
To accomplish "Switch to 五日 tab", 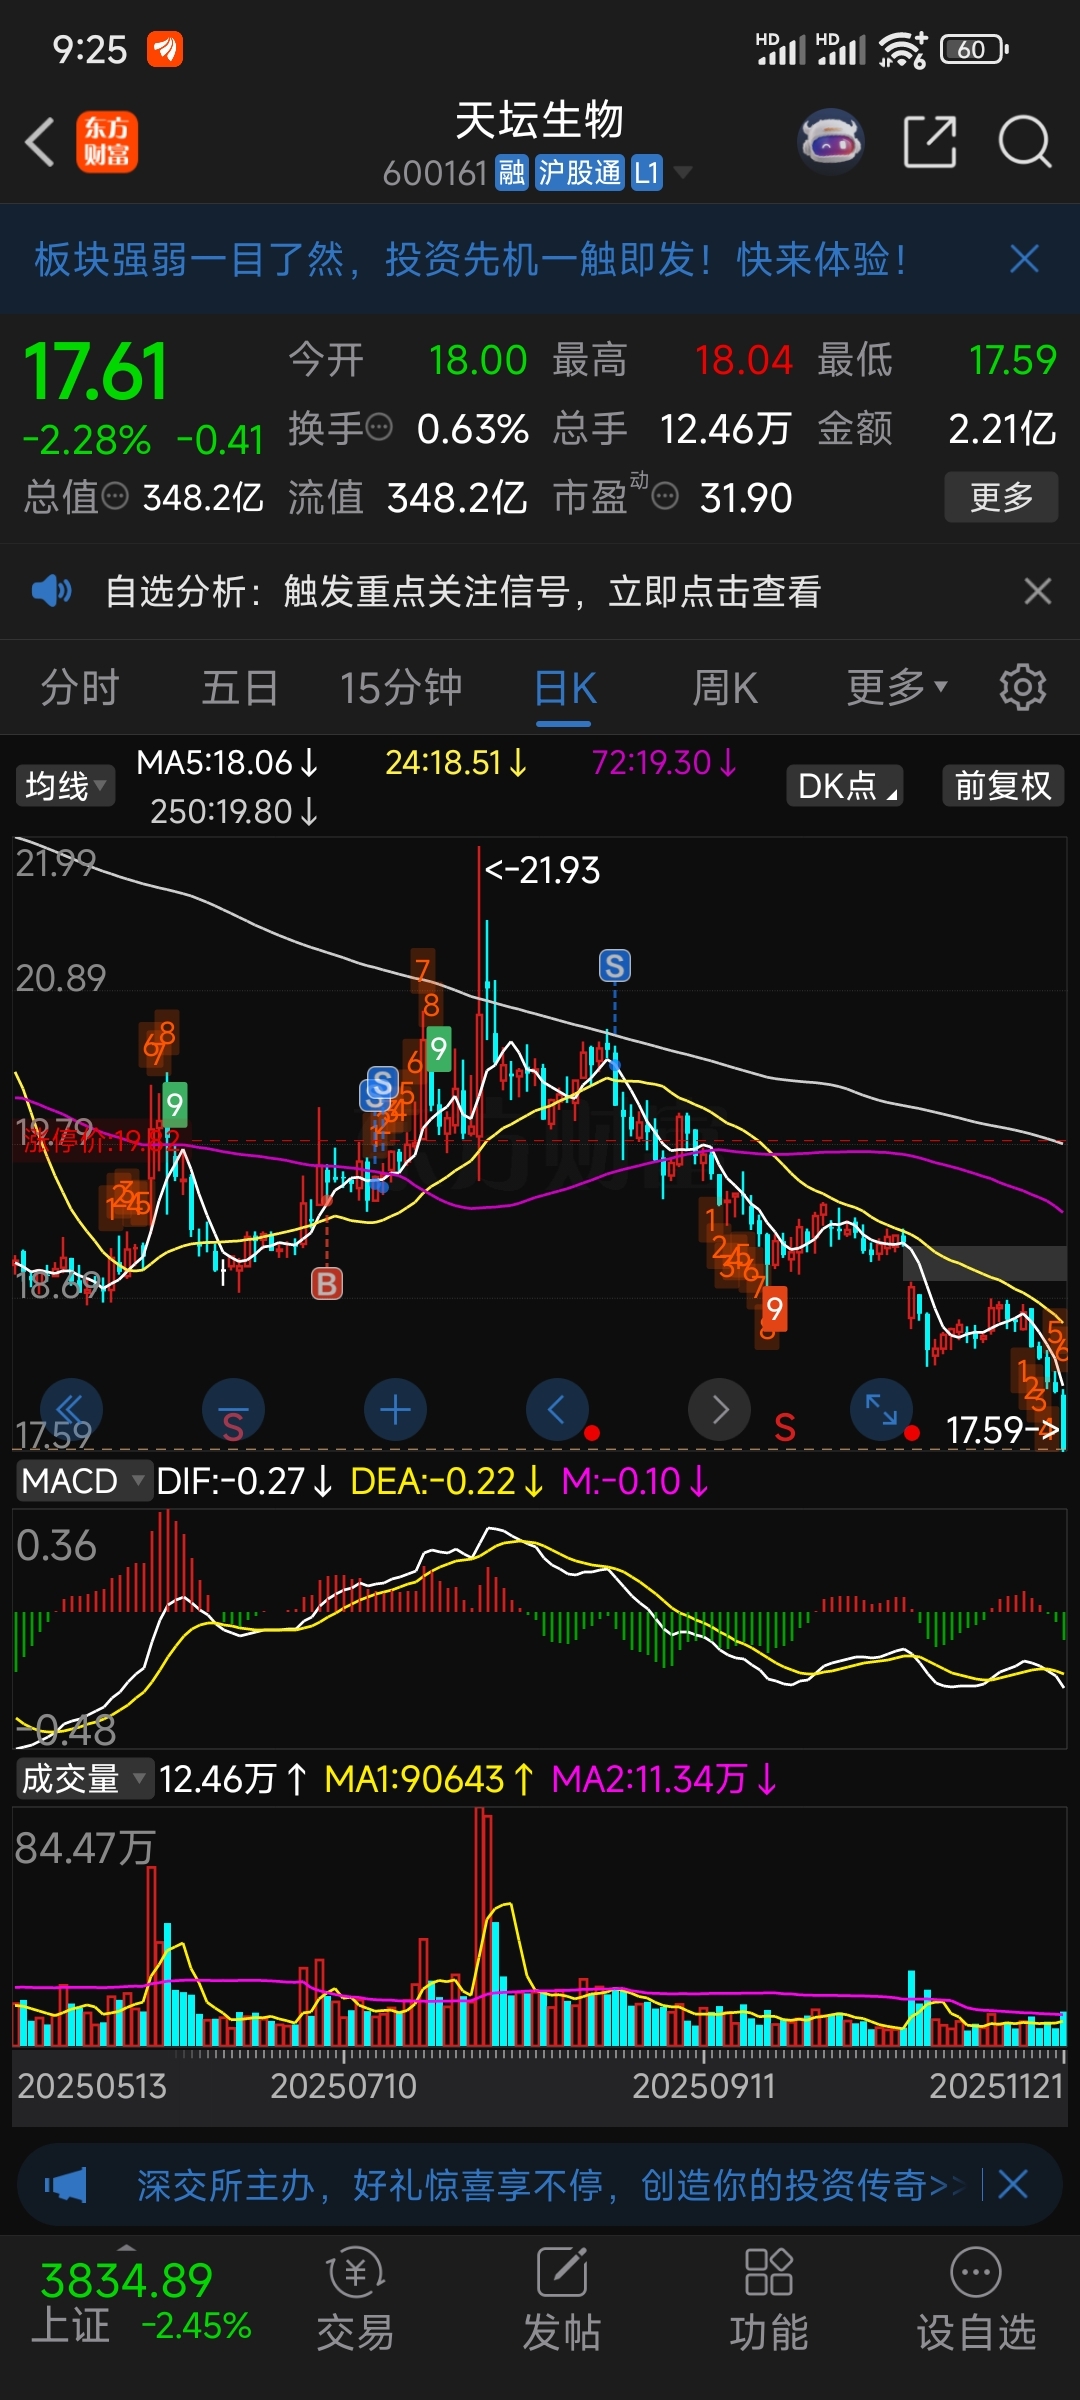I will point(240,687).
